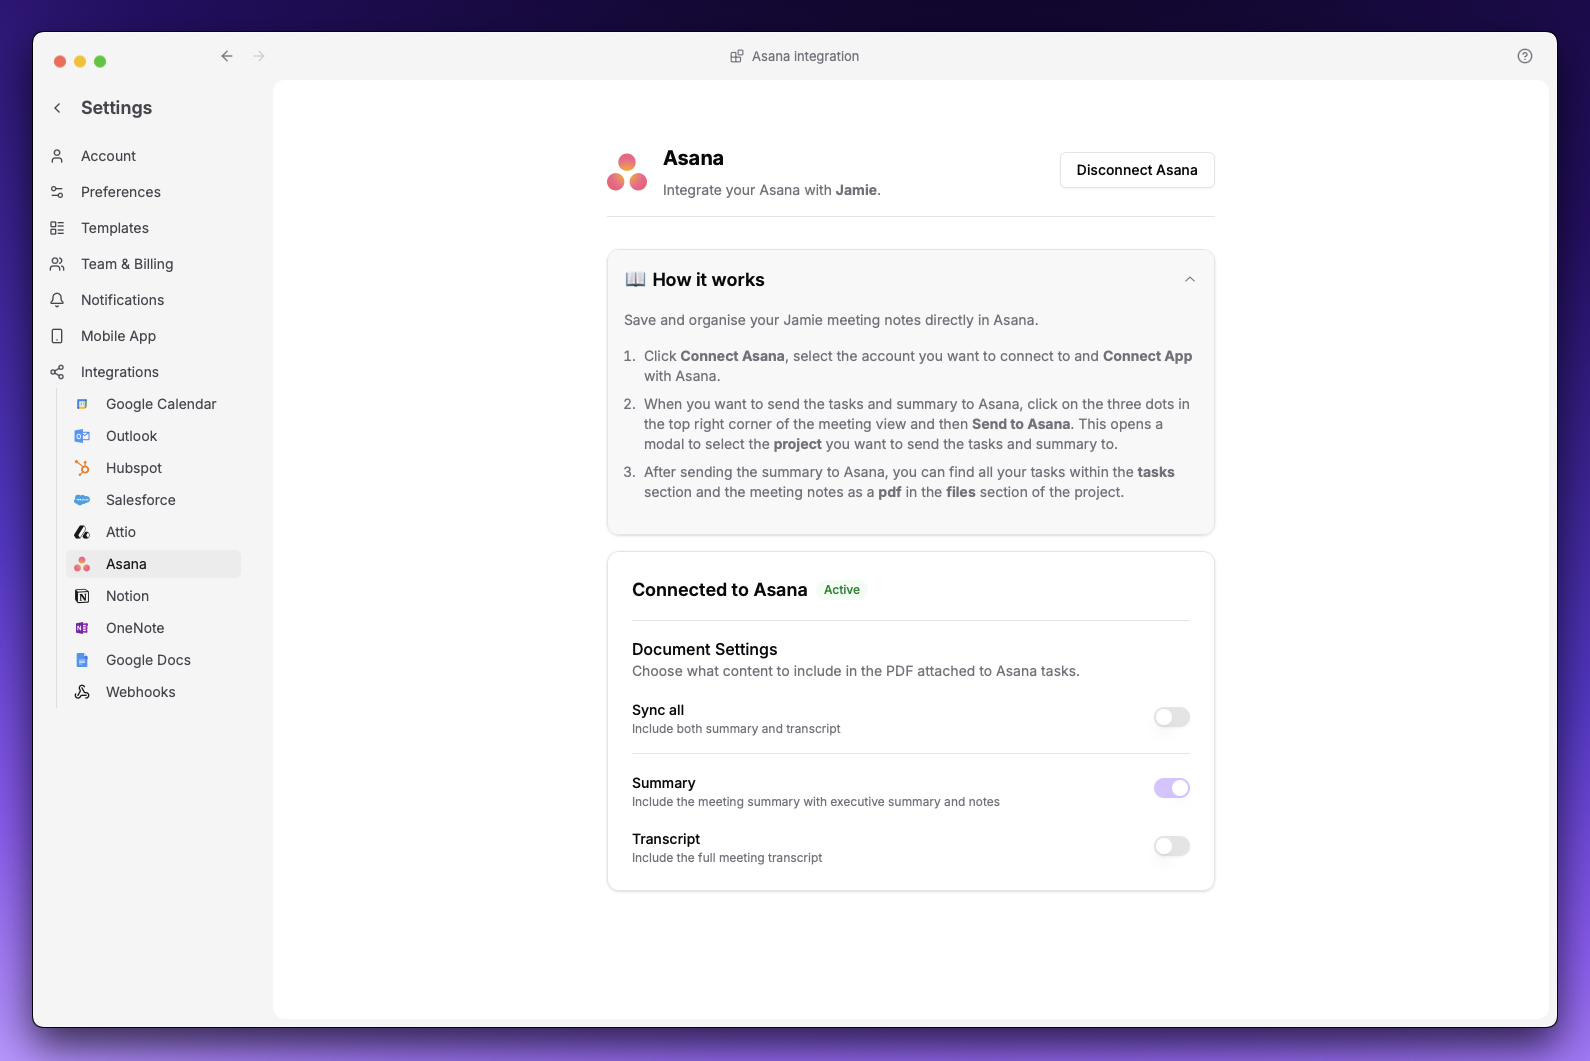Click the Preferences sliders icon
Viewport: 1590px width, 1061px height.
(57, 192)
